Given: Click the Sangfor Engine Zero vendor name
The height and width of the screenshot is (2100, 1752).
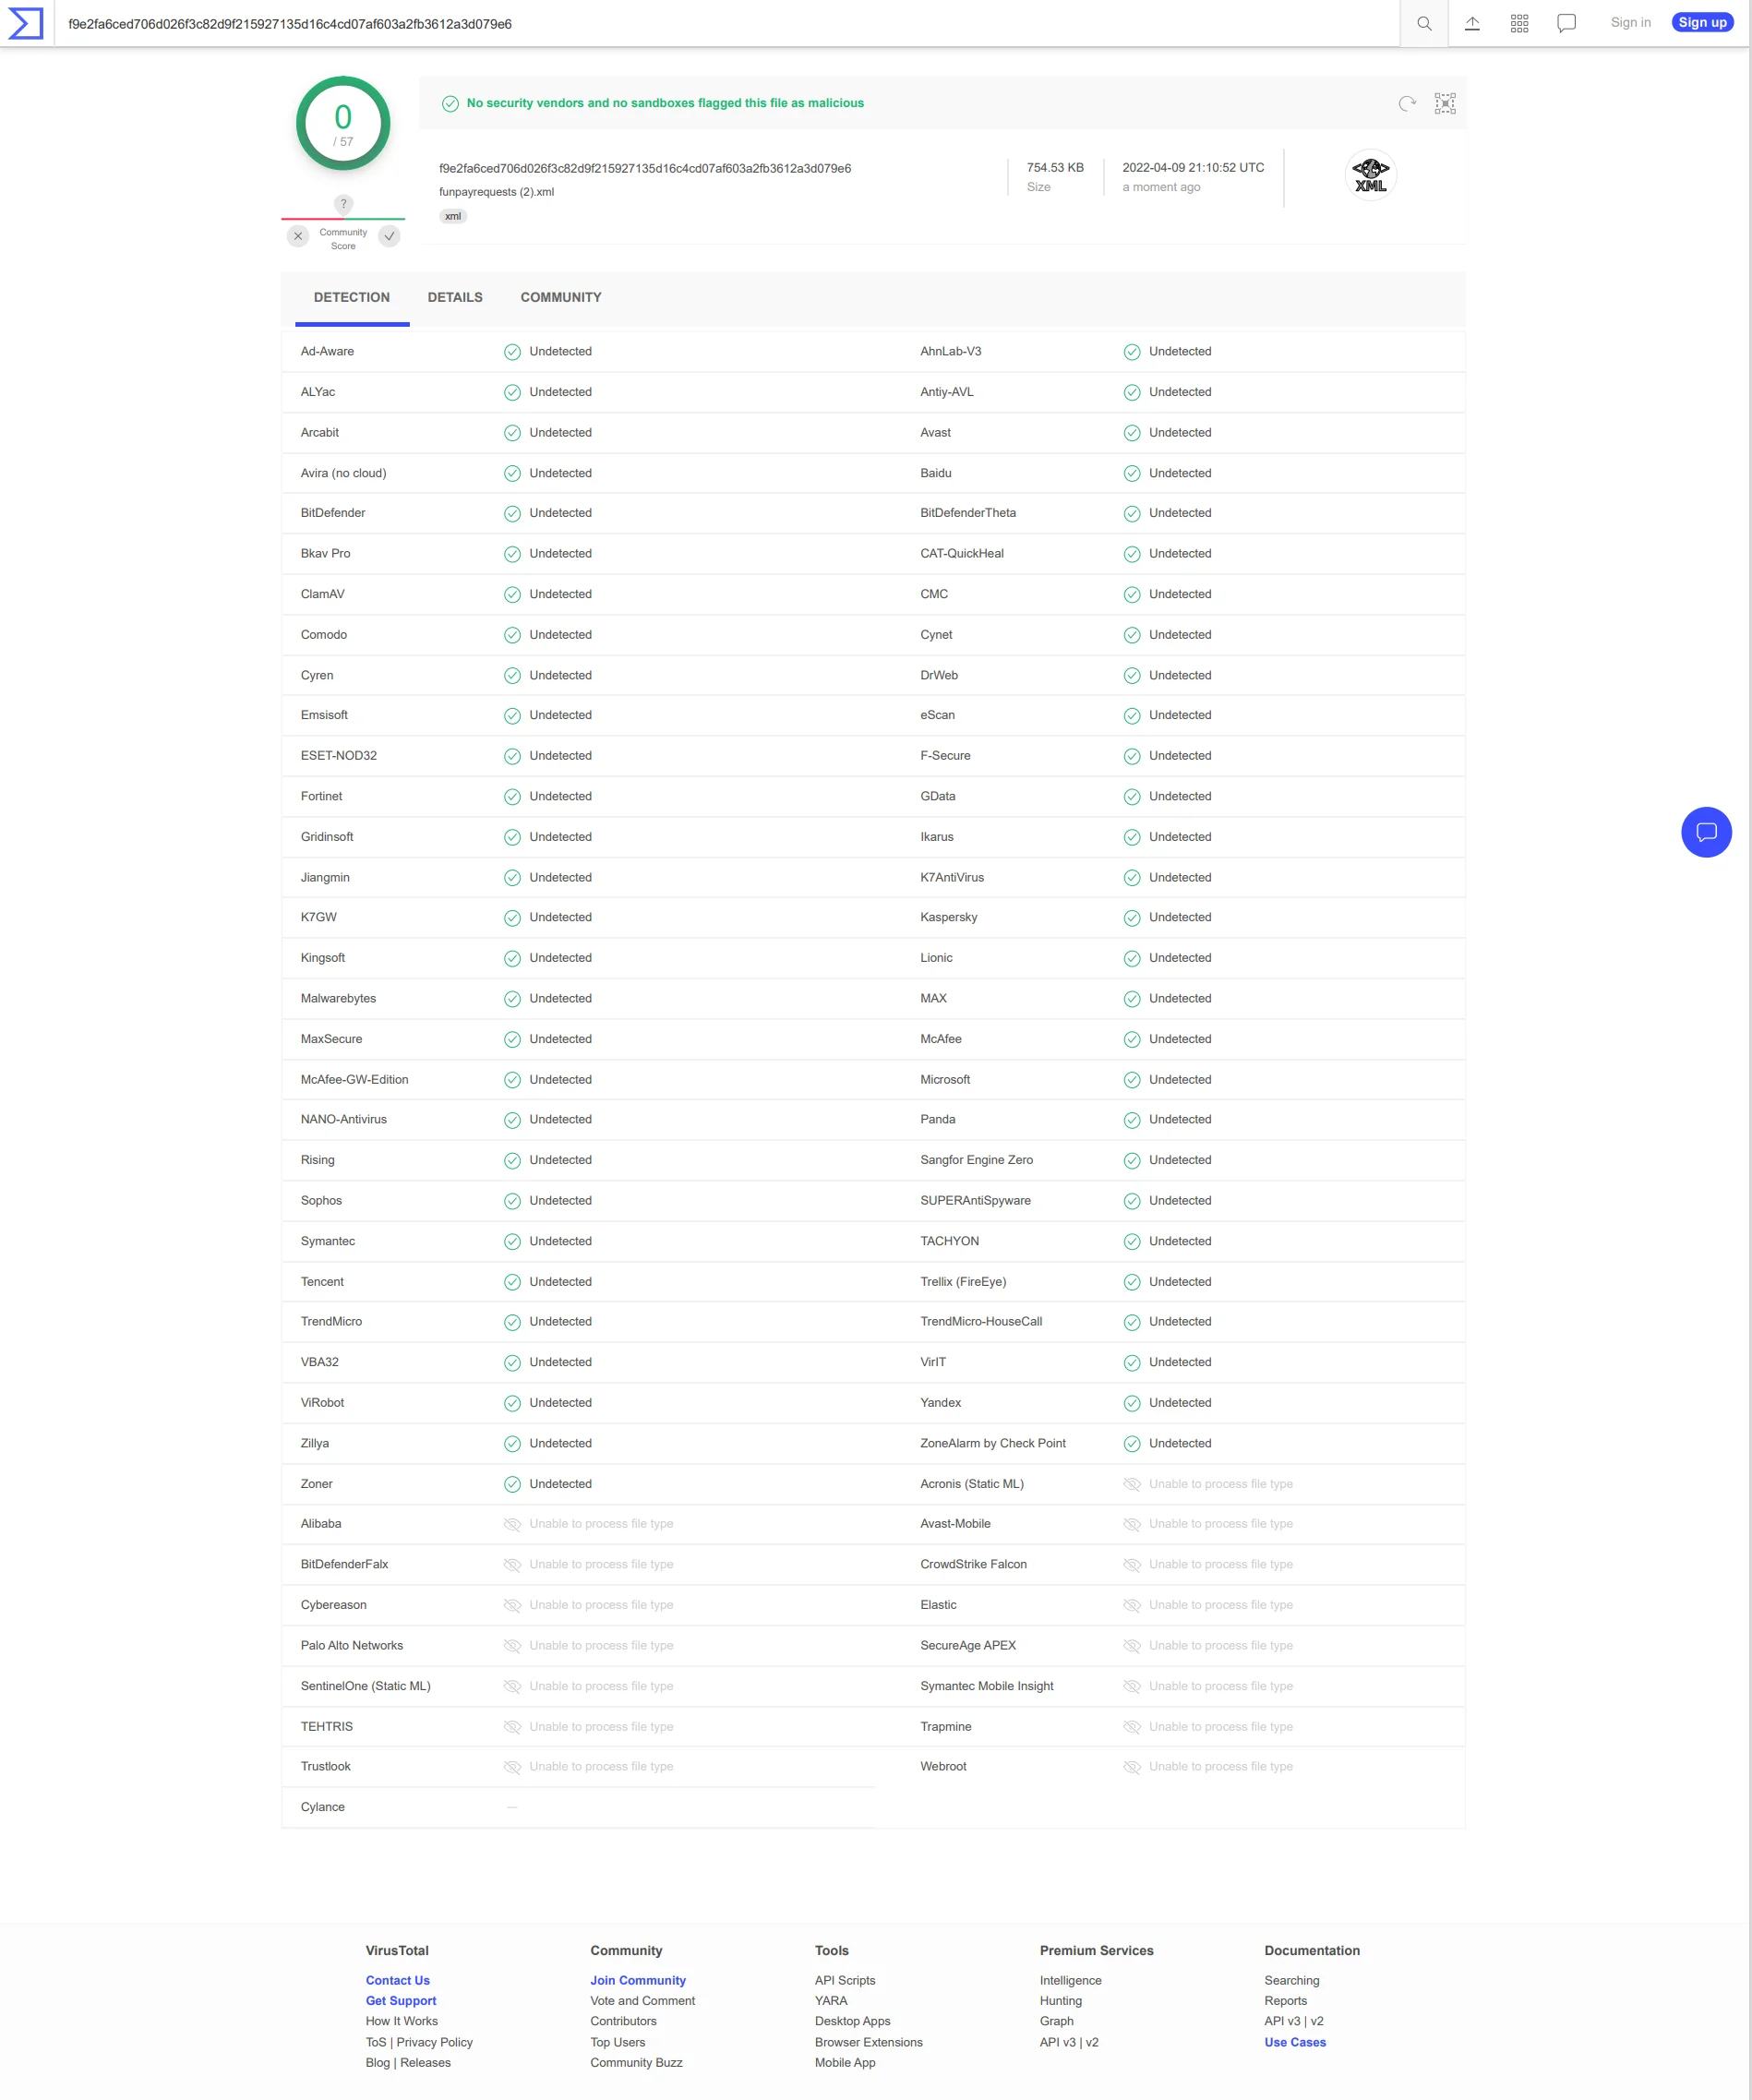Looking at the screenshot, I should click(977, 1160).
